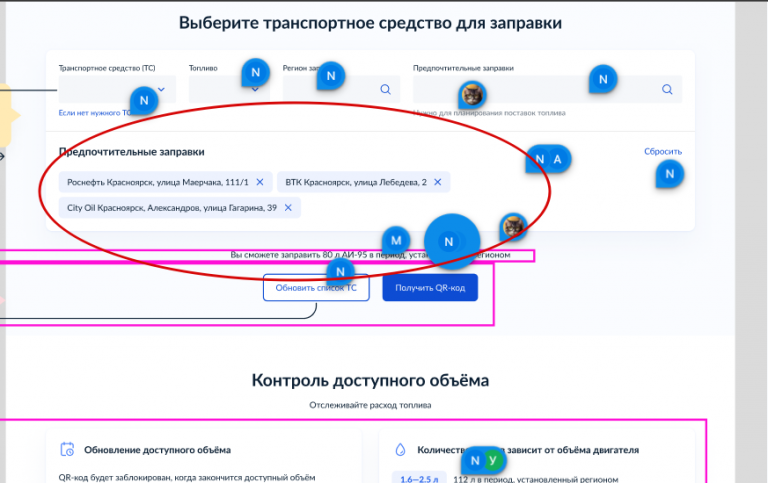The image size is (768, 483).
Task: Open the large enlarged N comment pin
Action: [x=452, y=242]
